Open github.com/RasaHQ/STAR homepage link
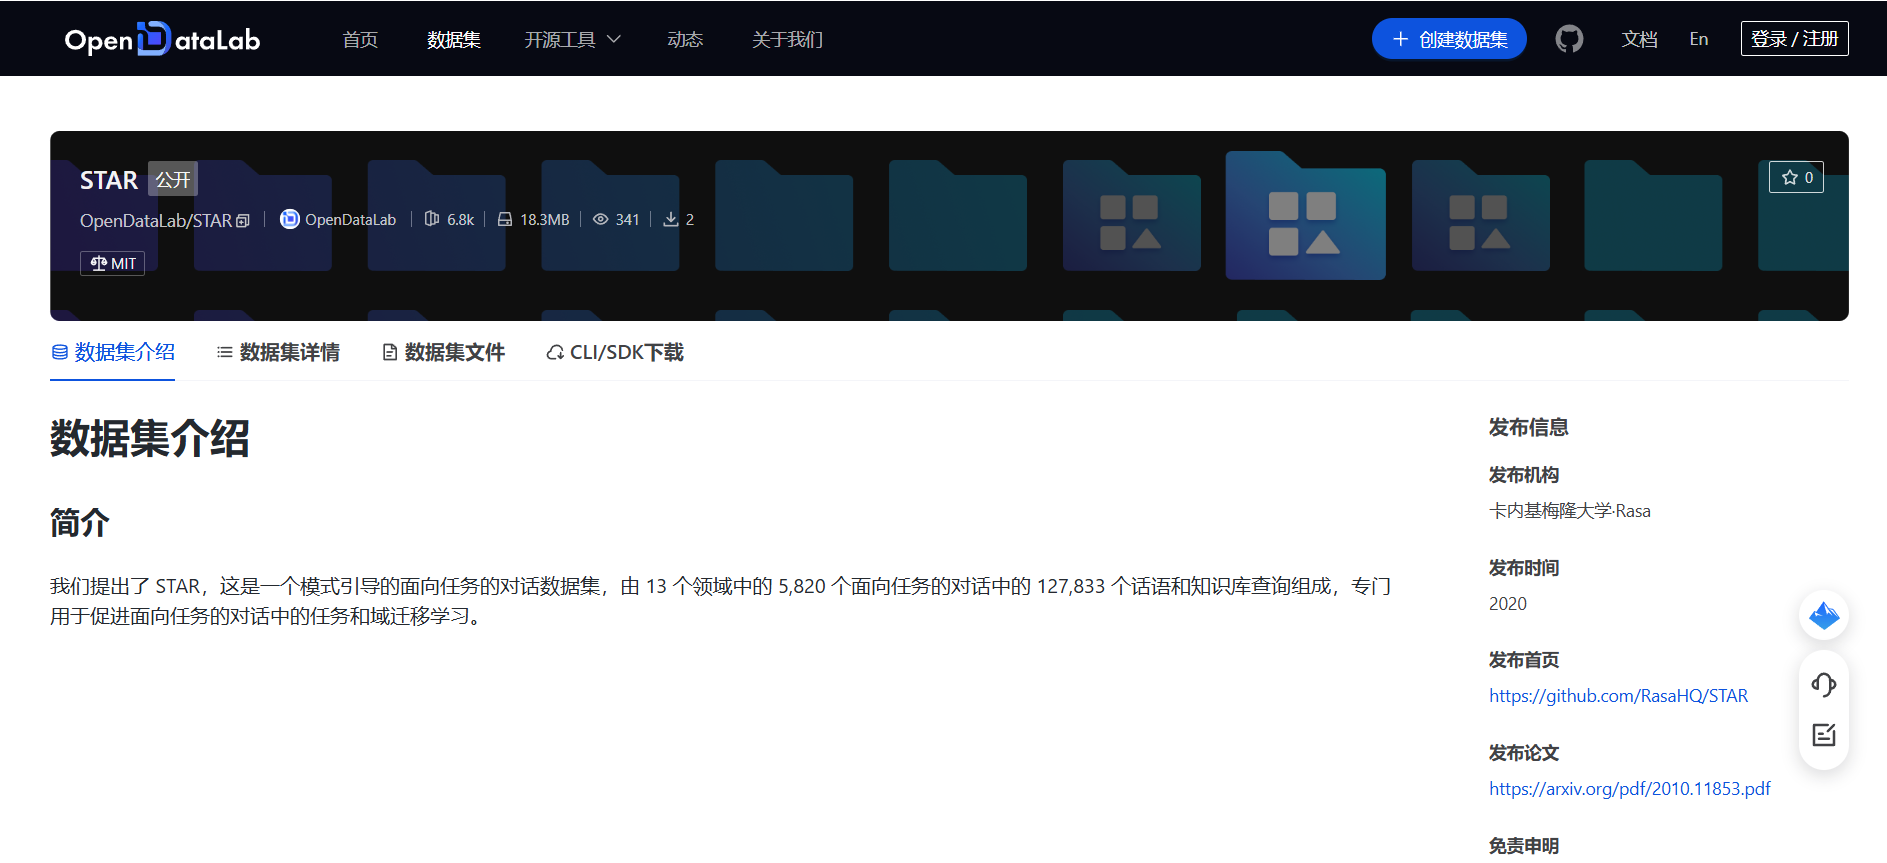Screen dimensions: 1887x863 [1618, 695]
